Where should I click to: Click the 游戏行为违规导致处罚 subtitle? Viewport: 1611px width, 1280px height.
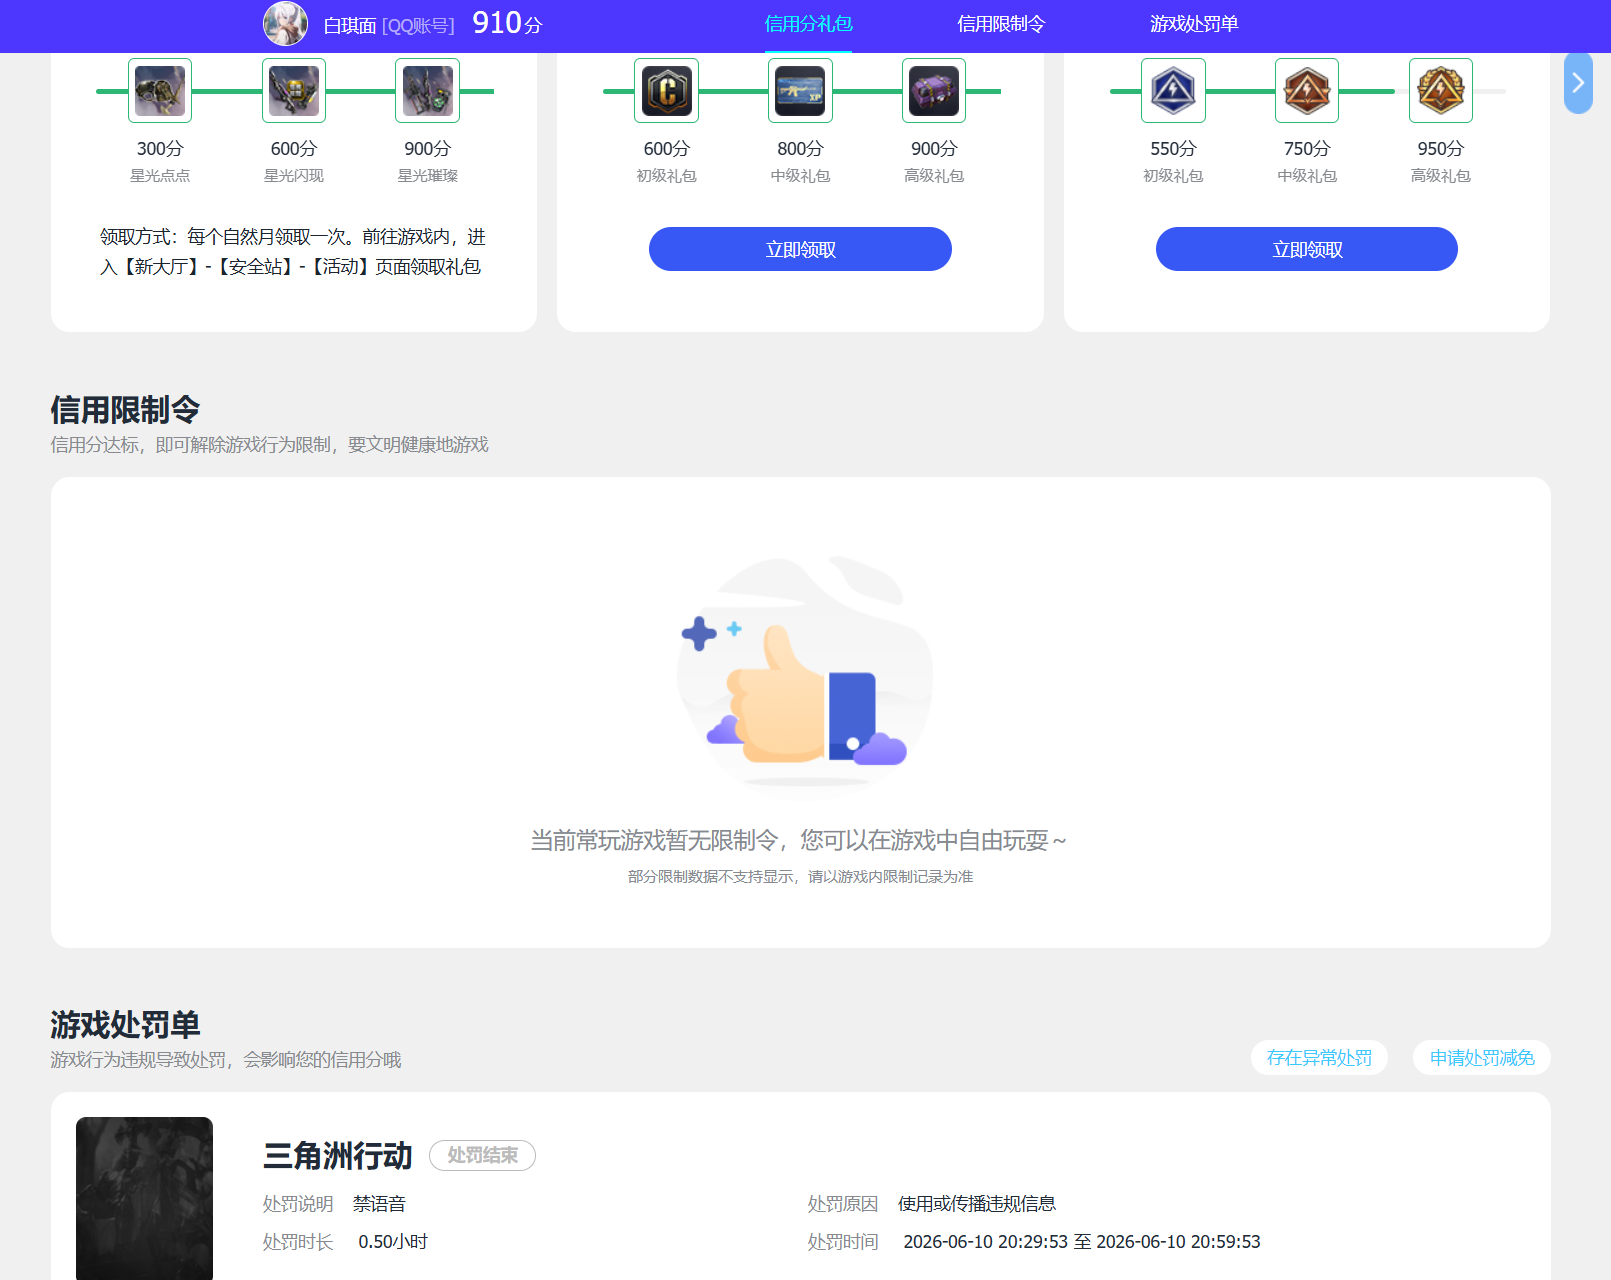tap(226, 1060)
